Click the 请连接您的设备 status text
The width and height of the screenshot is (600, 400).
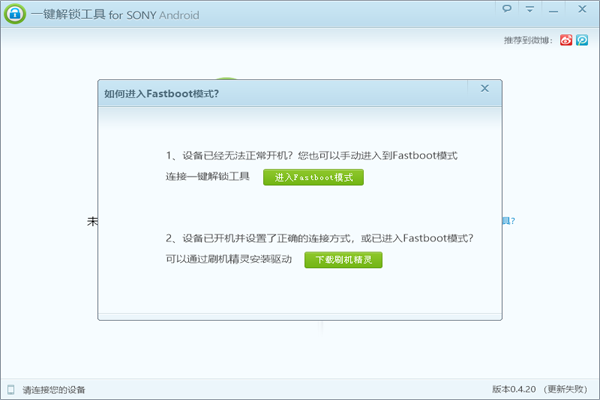(x=54, y=389)
